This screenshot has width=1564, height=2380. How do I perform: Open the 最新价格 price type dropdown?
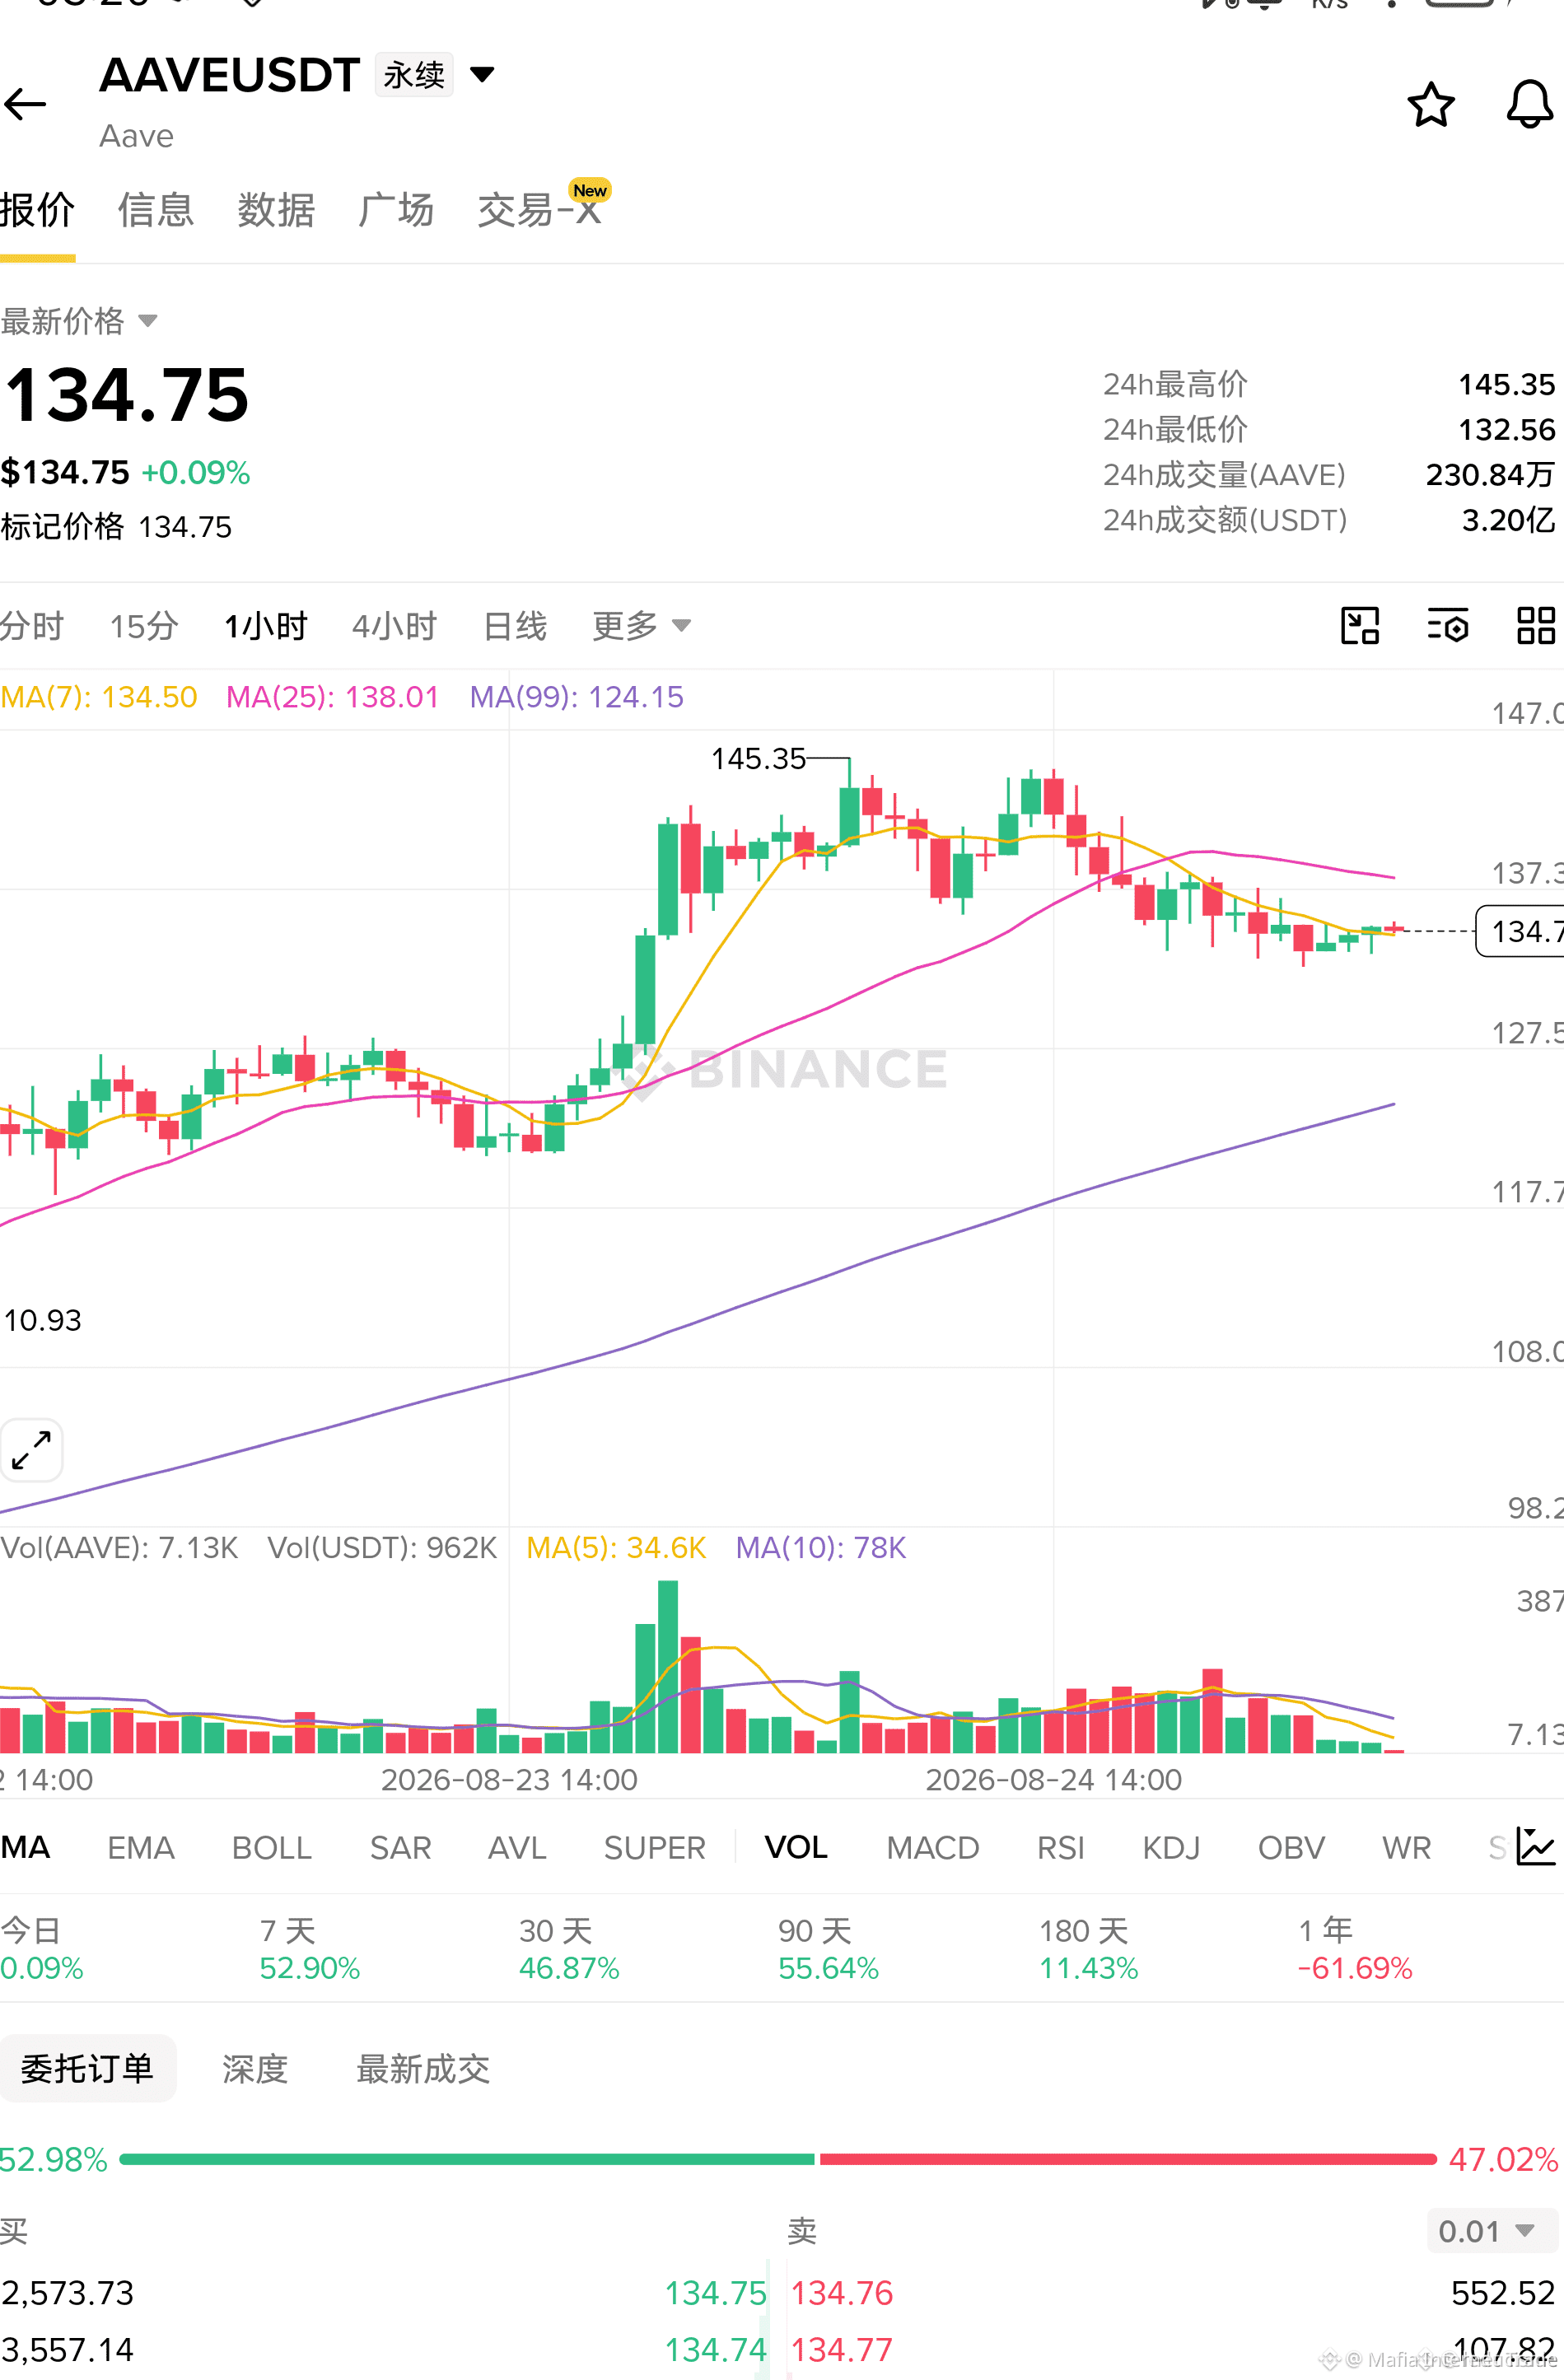pos(79,321)
